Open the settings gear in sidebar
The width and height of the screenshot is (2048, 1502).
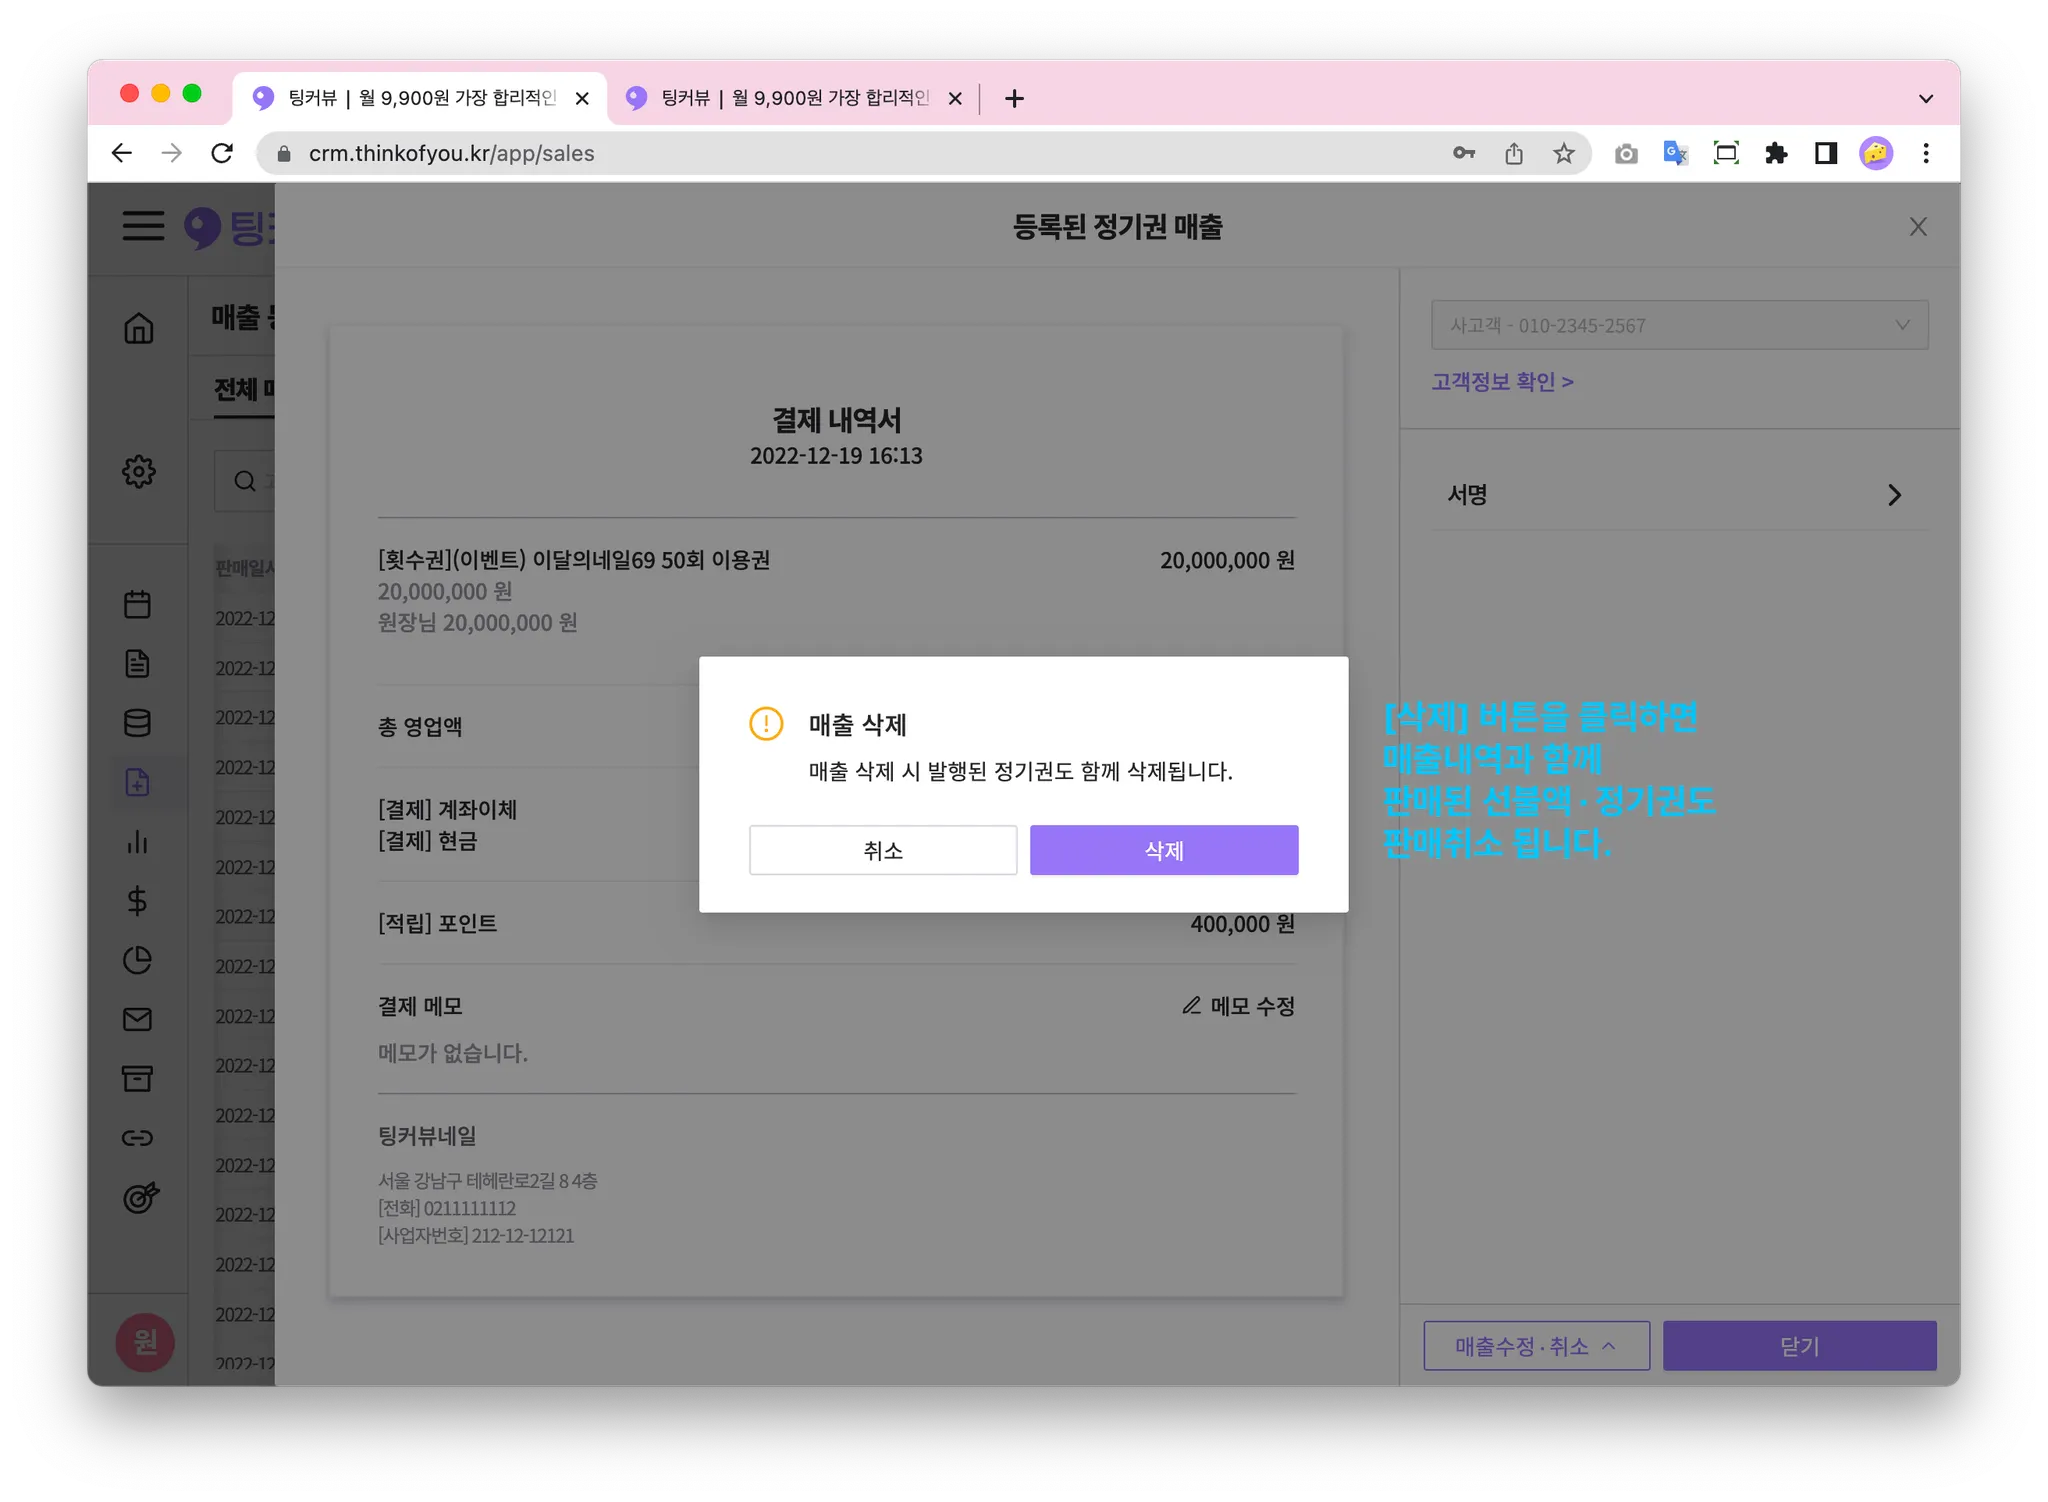(138, 471)
